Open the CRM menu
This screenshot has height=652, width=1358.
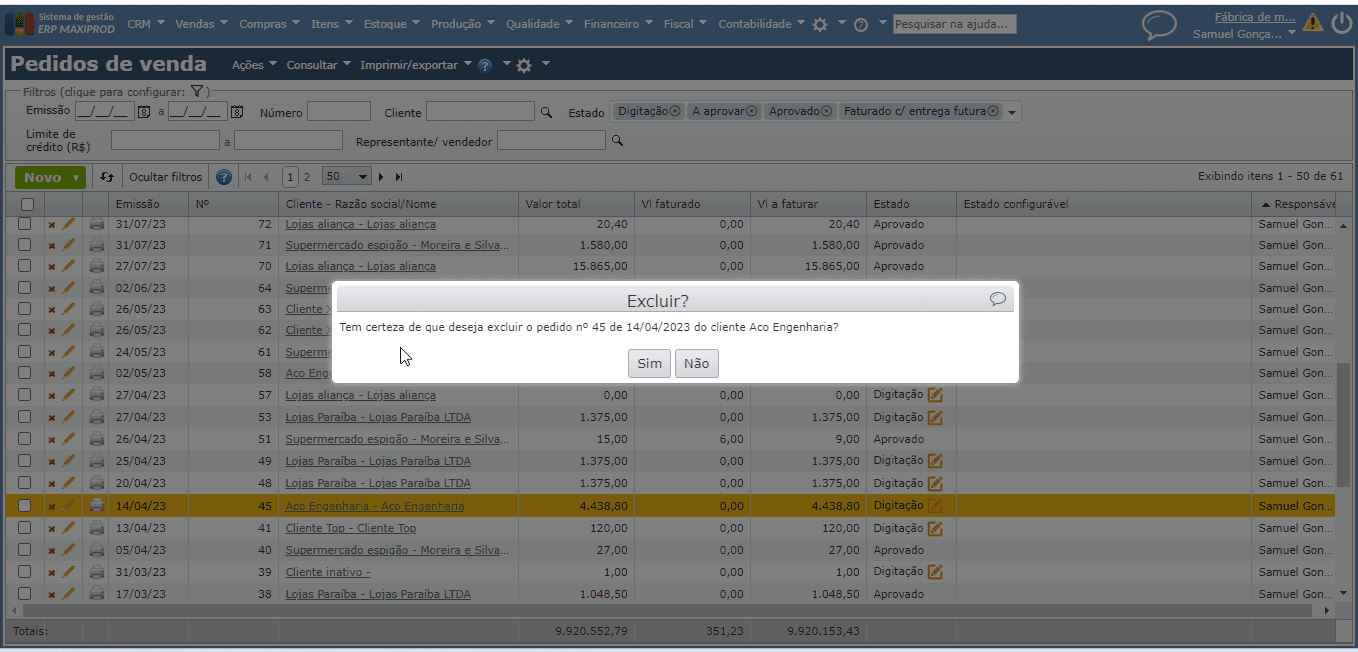tap(145, 24)
